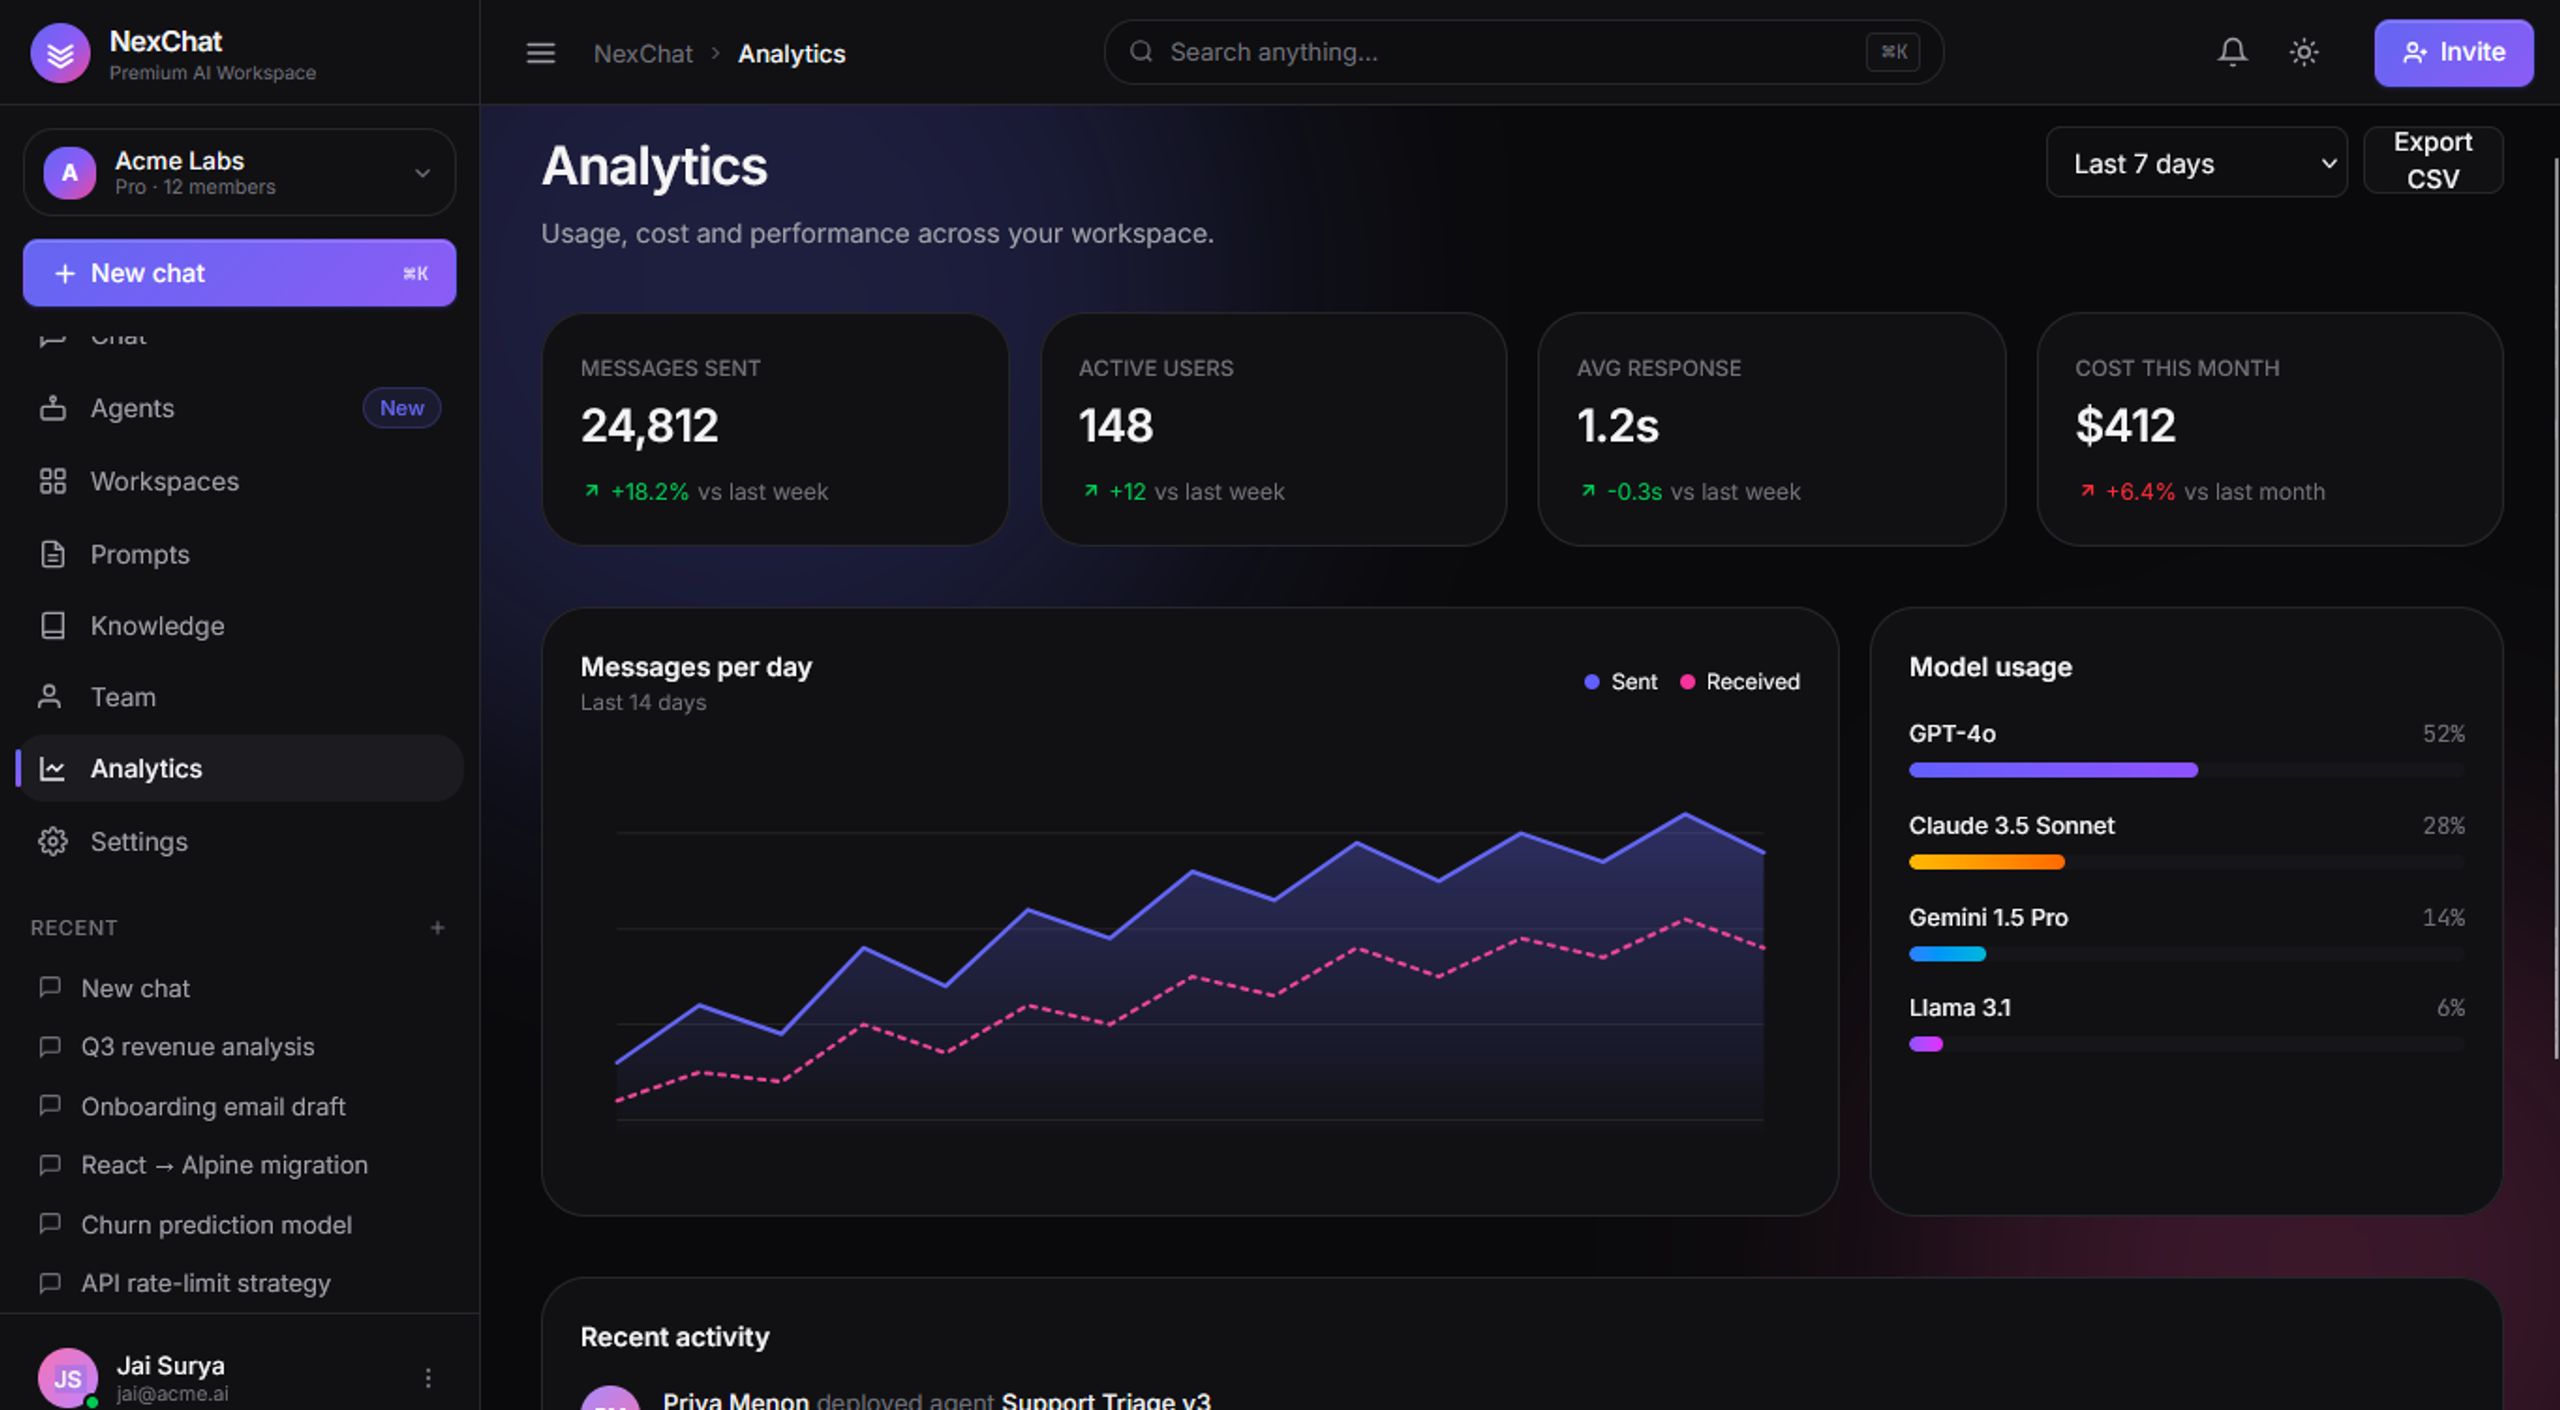This screenshot has height=1410, width=2560.
Task: Click the chat icon beside 'Churn prediction model'
Action: click(50, 1224)
